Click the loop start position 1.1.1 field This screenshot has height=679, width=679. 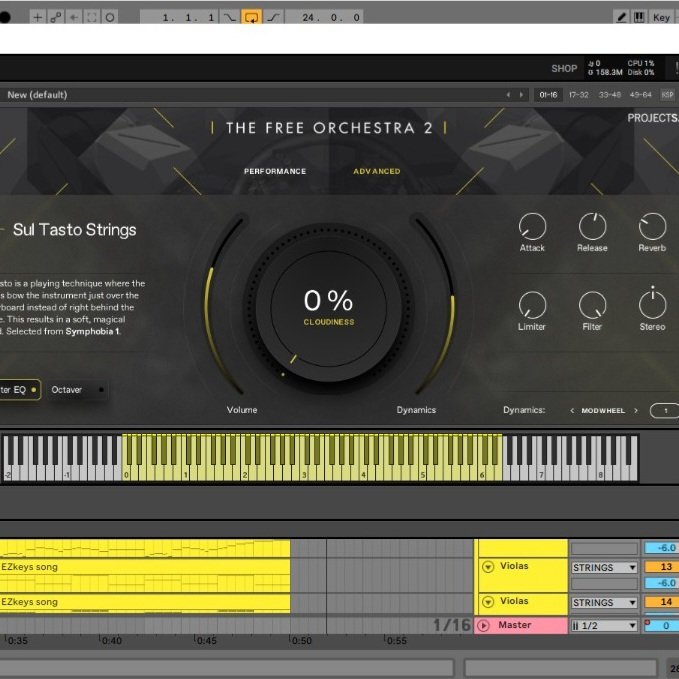tap(180, 17)
